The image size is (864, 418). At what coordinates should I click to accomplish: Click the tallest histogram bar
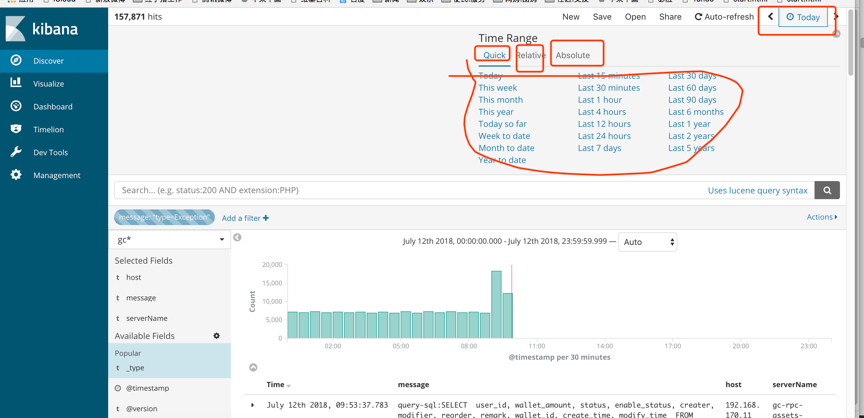496,305
